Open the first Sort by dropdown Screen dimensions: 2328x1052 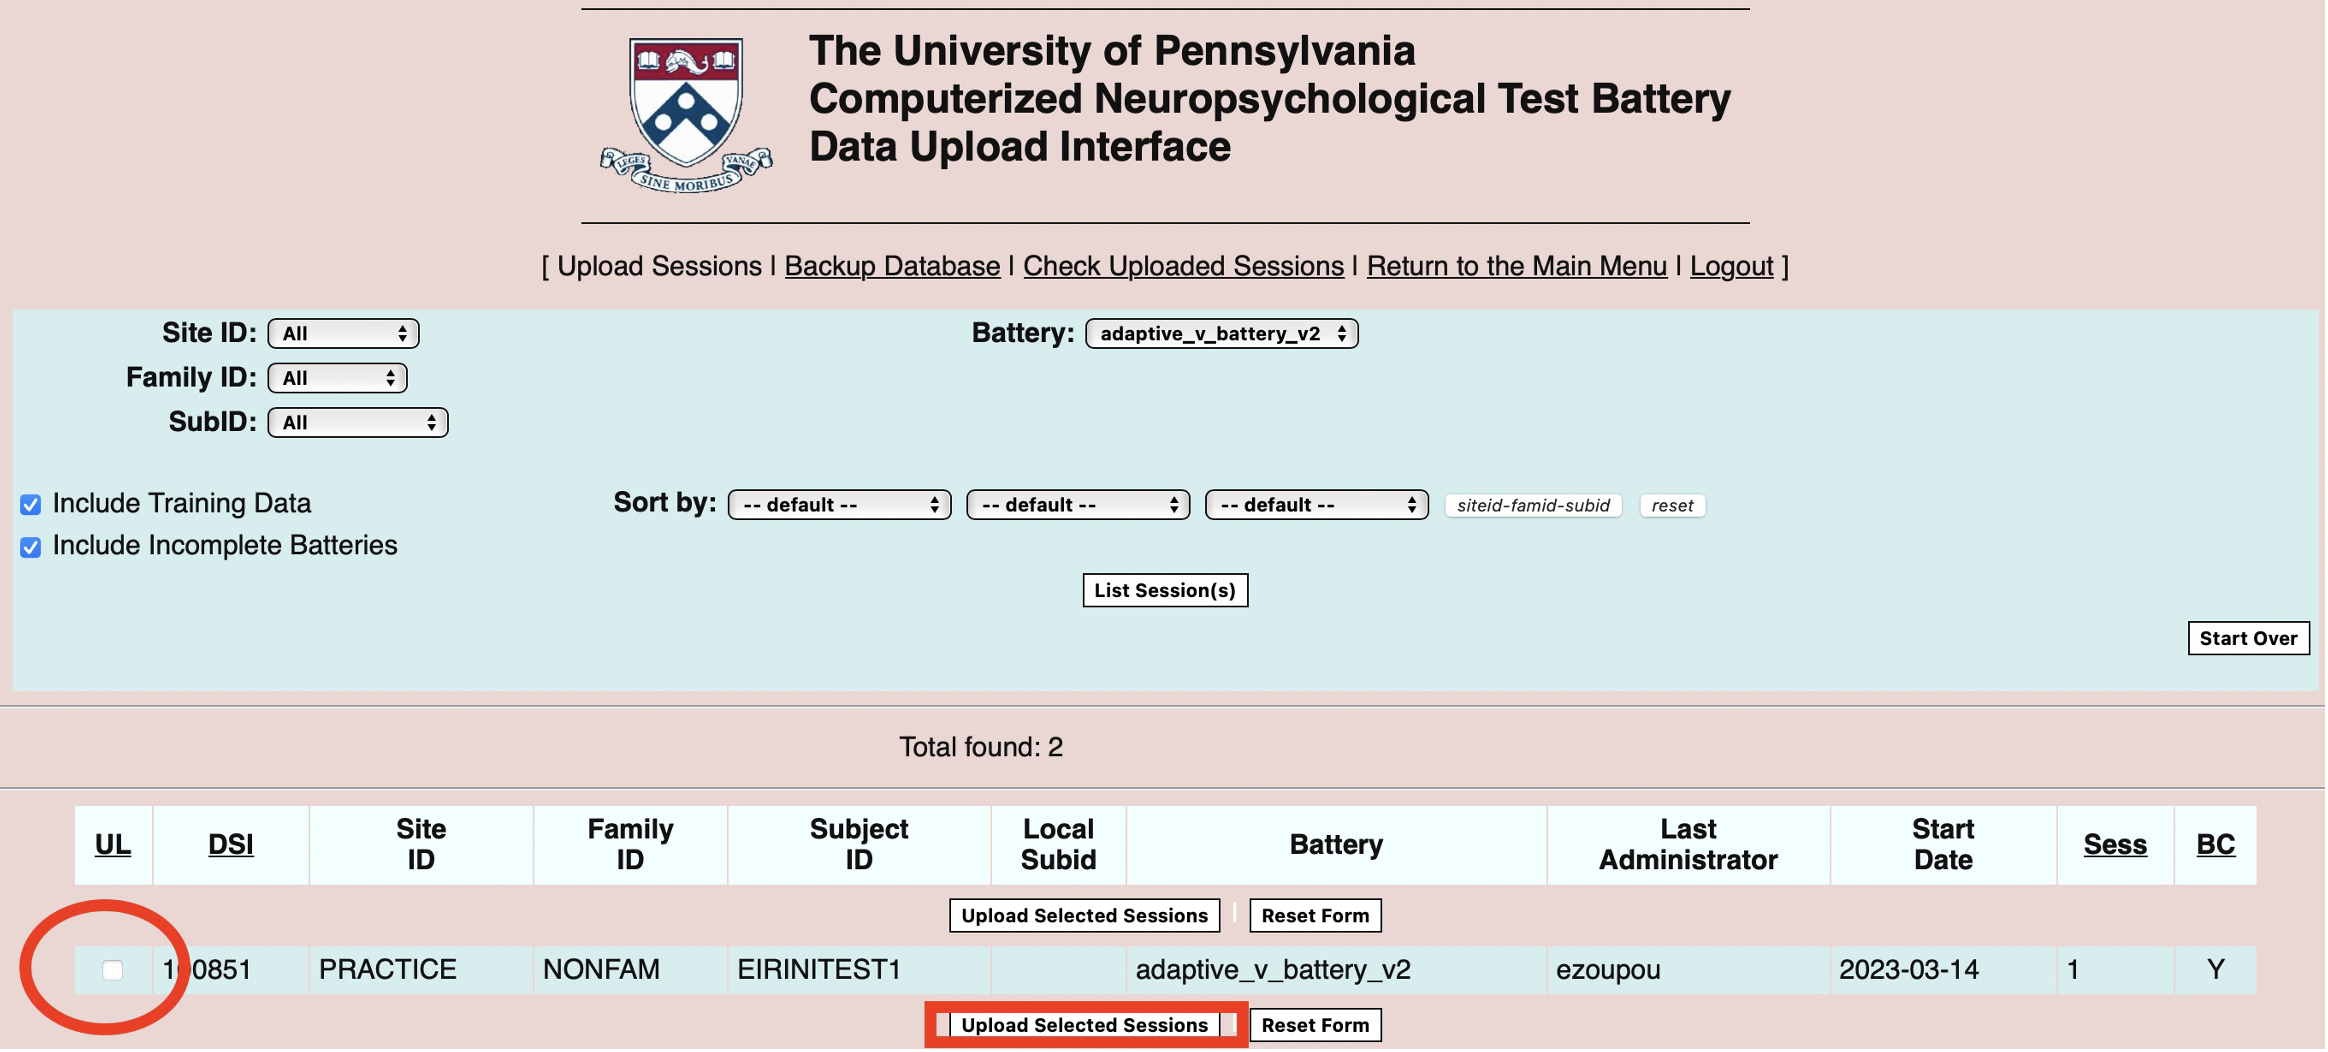(839, 505)
